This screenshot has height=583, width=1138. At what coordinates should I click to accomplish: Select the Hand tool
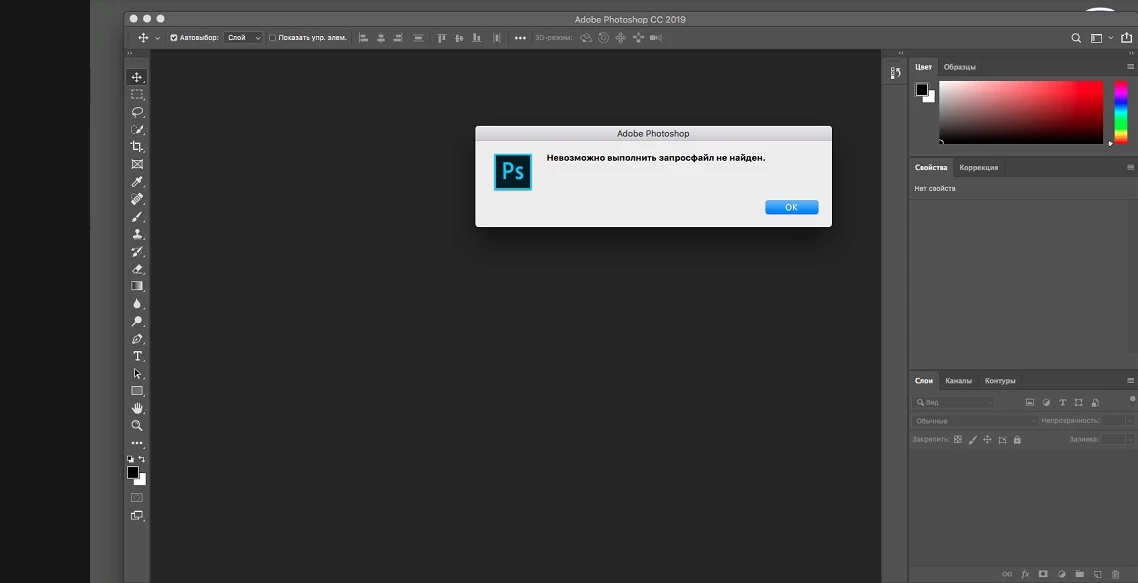pyautogui.click(x=136, y=408)
